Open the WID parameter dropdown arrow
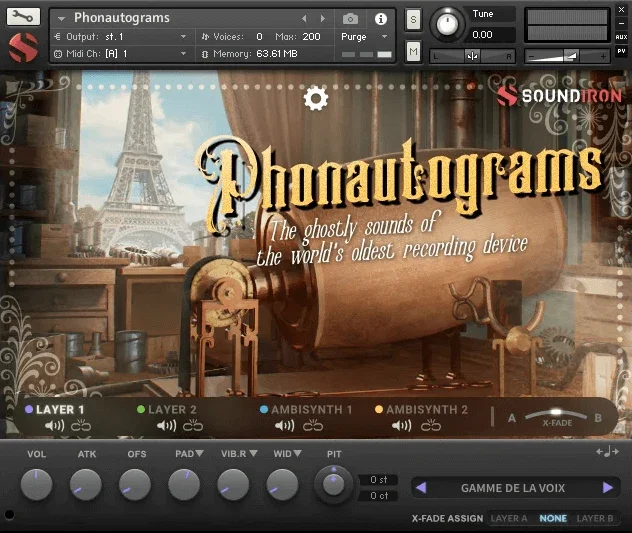Image resolution: width=632 pixels, height=533 pixels. [297, 454]
